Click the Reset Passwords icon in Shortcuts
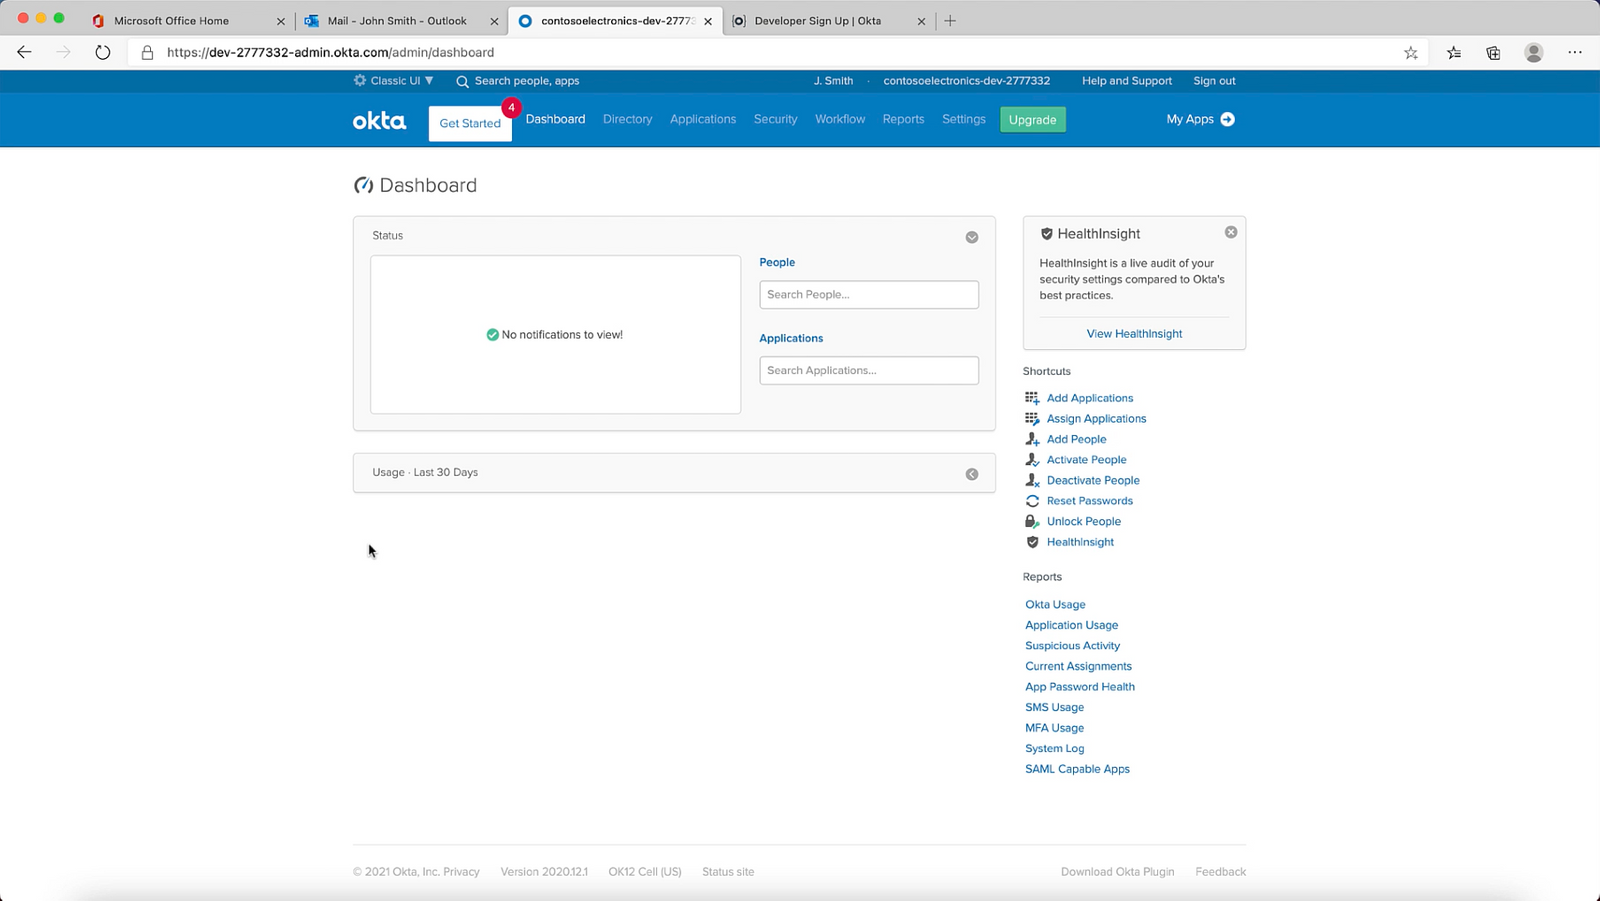1600x901 pixels. pyautogui.click(x=1032, y=500)
